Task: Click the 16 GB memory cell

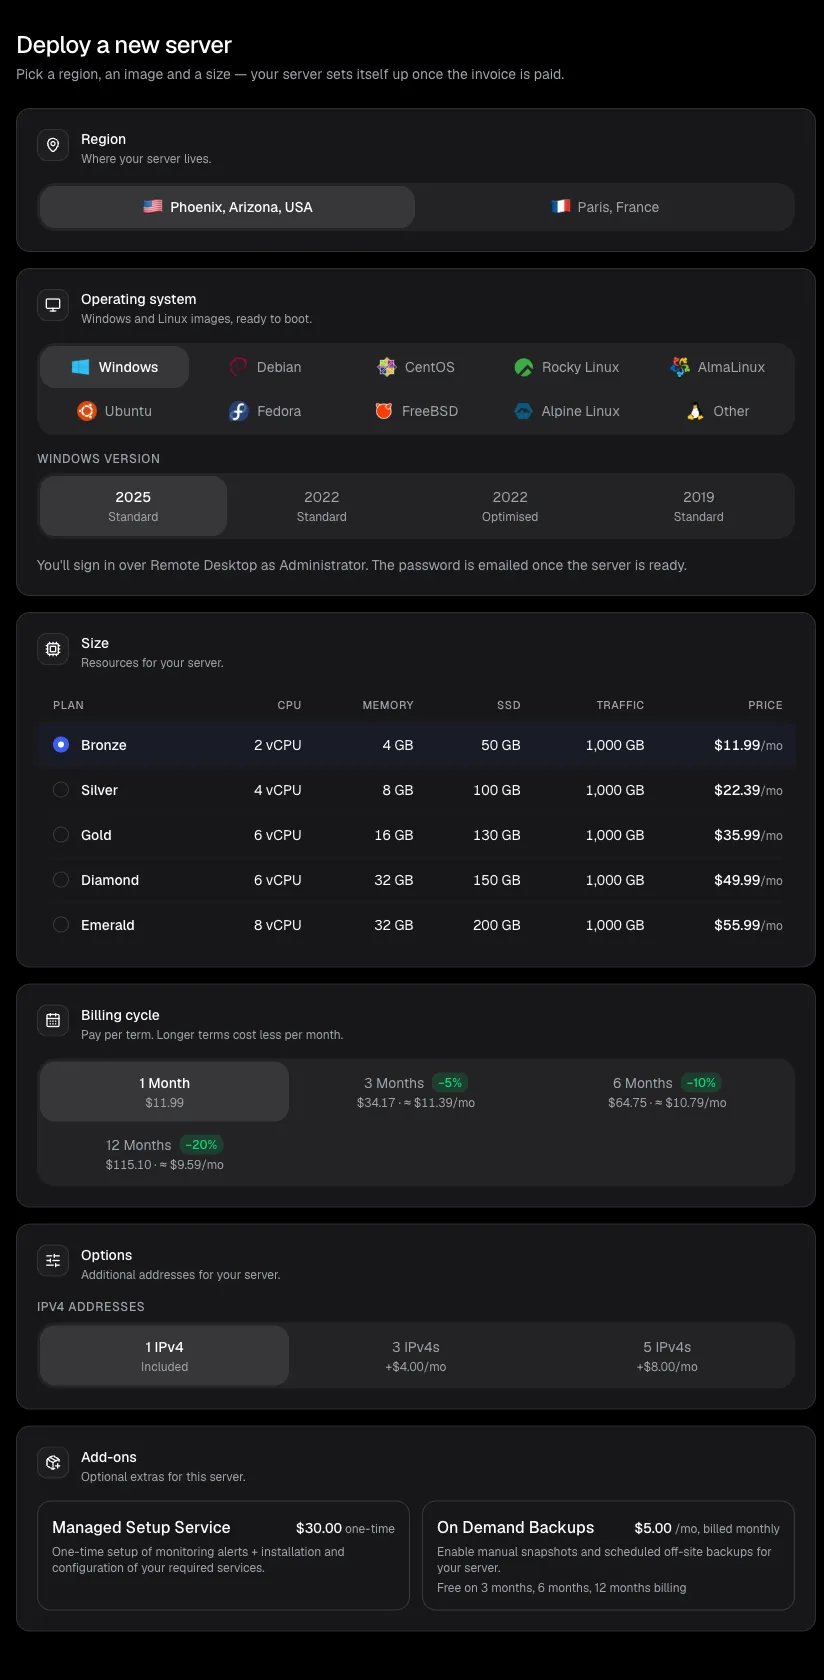Action: point(394,835)
